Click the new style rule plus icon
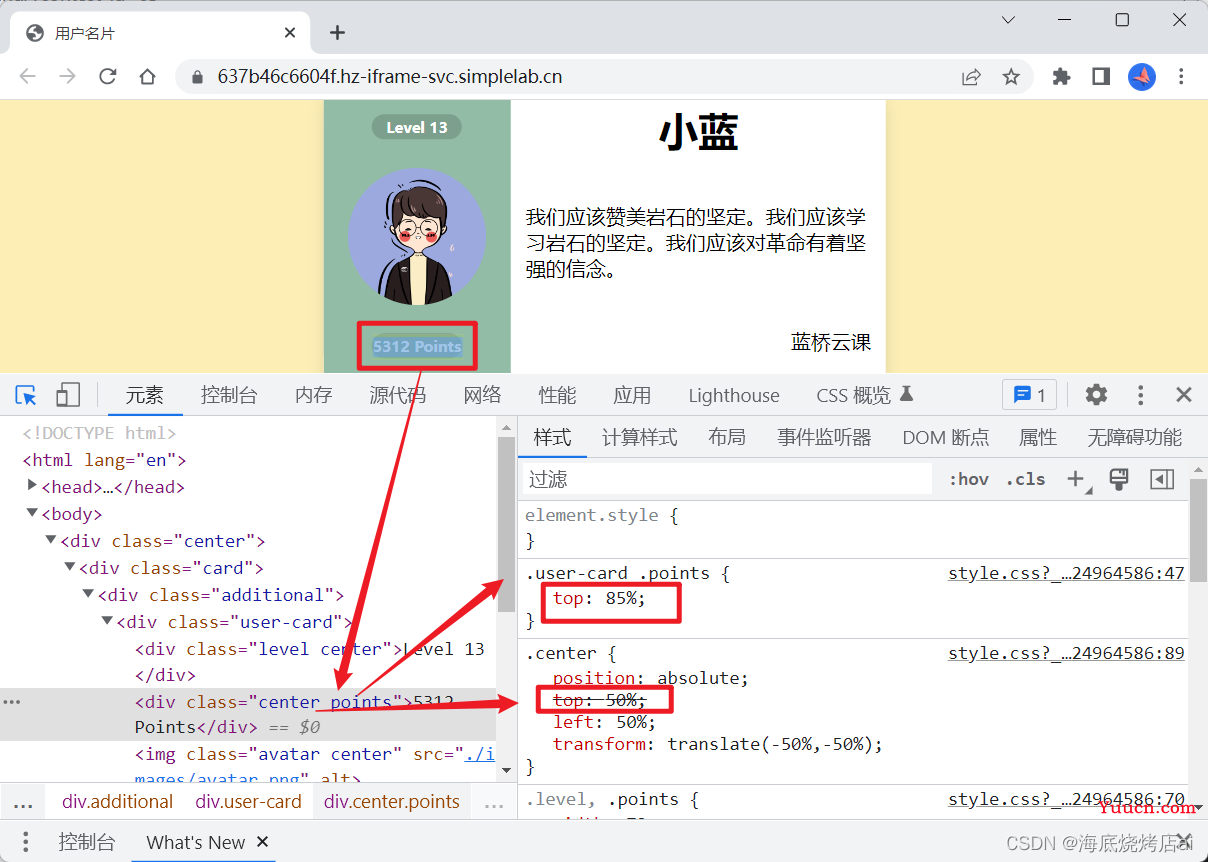Viewport: 1208px width, 862px height. 1077,479
